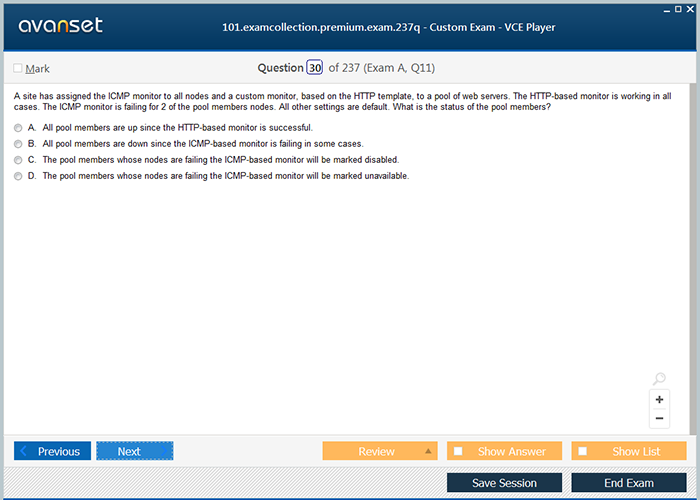Tick the Mark checkbox for this question
The width and height of the screenshot is (700, 500).
point(18,69)
